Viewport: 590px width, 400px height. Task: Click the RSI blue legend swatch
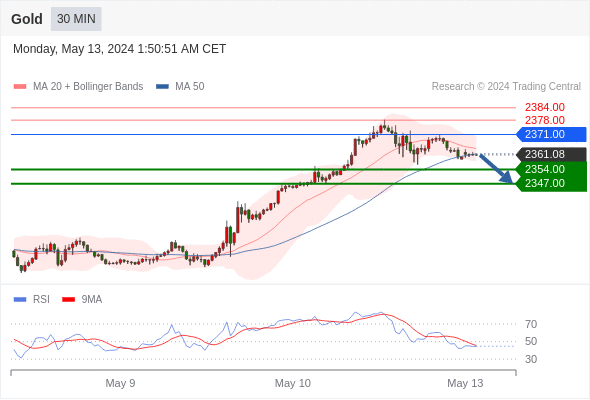[x=20, y=300]
